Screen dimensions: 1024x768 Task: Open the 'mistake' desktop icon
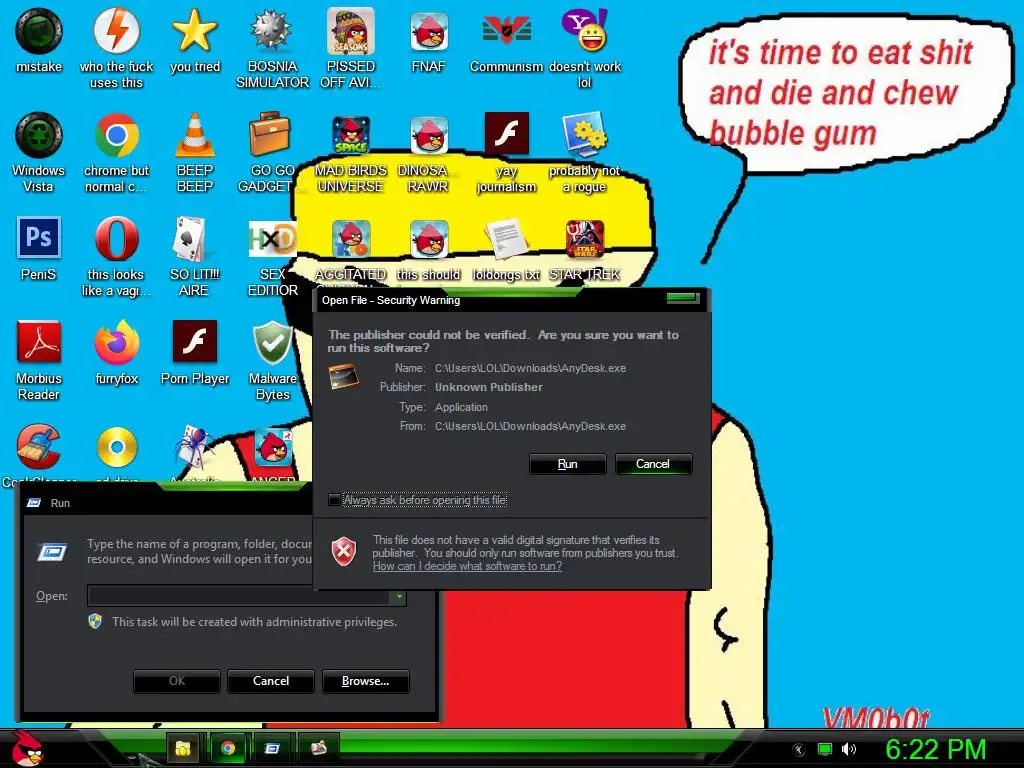[x=39, y=31]
